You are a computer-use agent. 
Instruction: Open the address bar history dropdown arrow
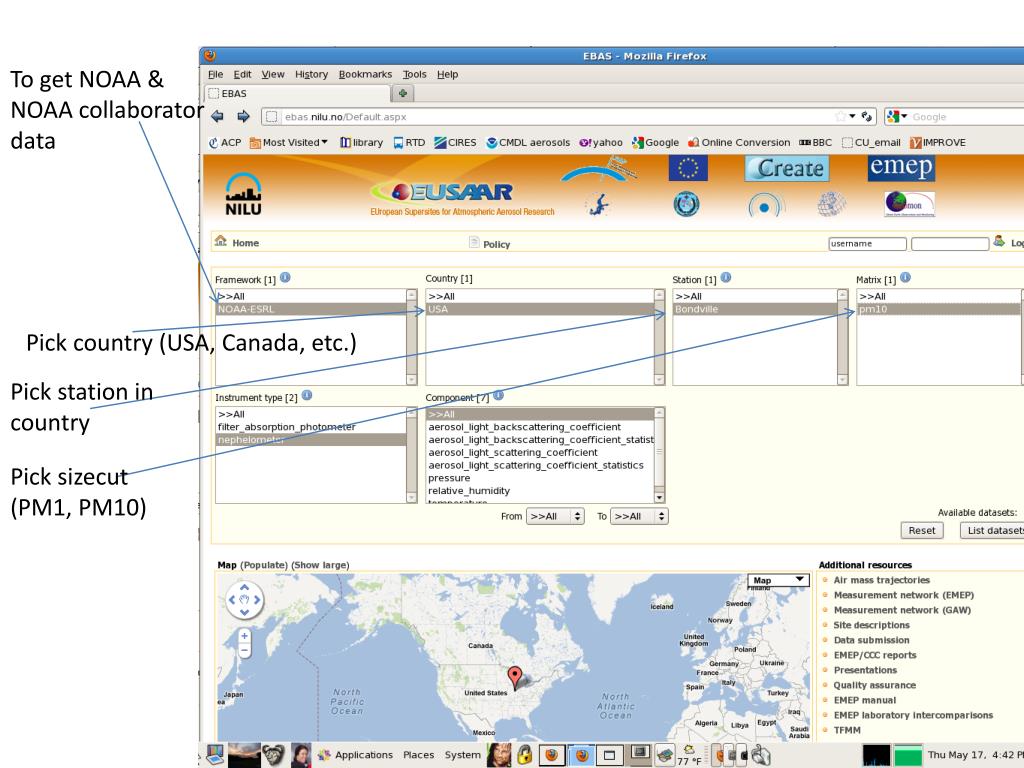click(x=852, y=116)
